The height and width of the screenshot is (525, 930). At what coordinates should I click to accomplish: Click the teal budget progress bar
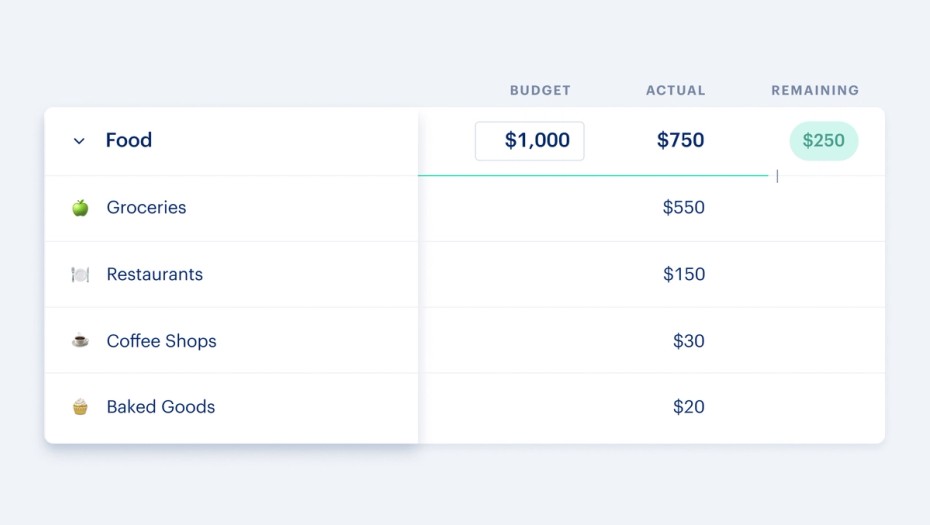(593, 176)
